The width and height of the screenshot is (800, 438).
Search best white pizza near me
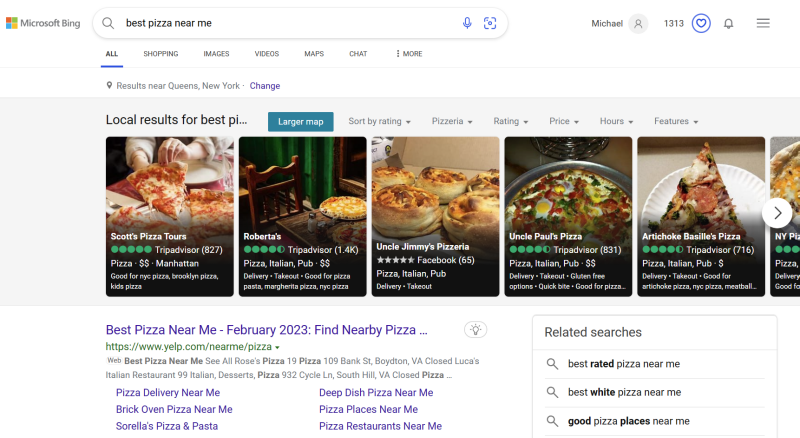click(x=624, y=392)
